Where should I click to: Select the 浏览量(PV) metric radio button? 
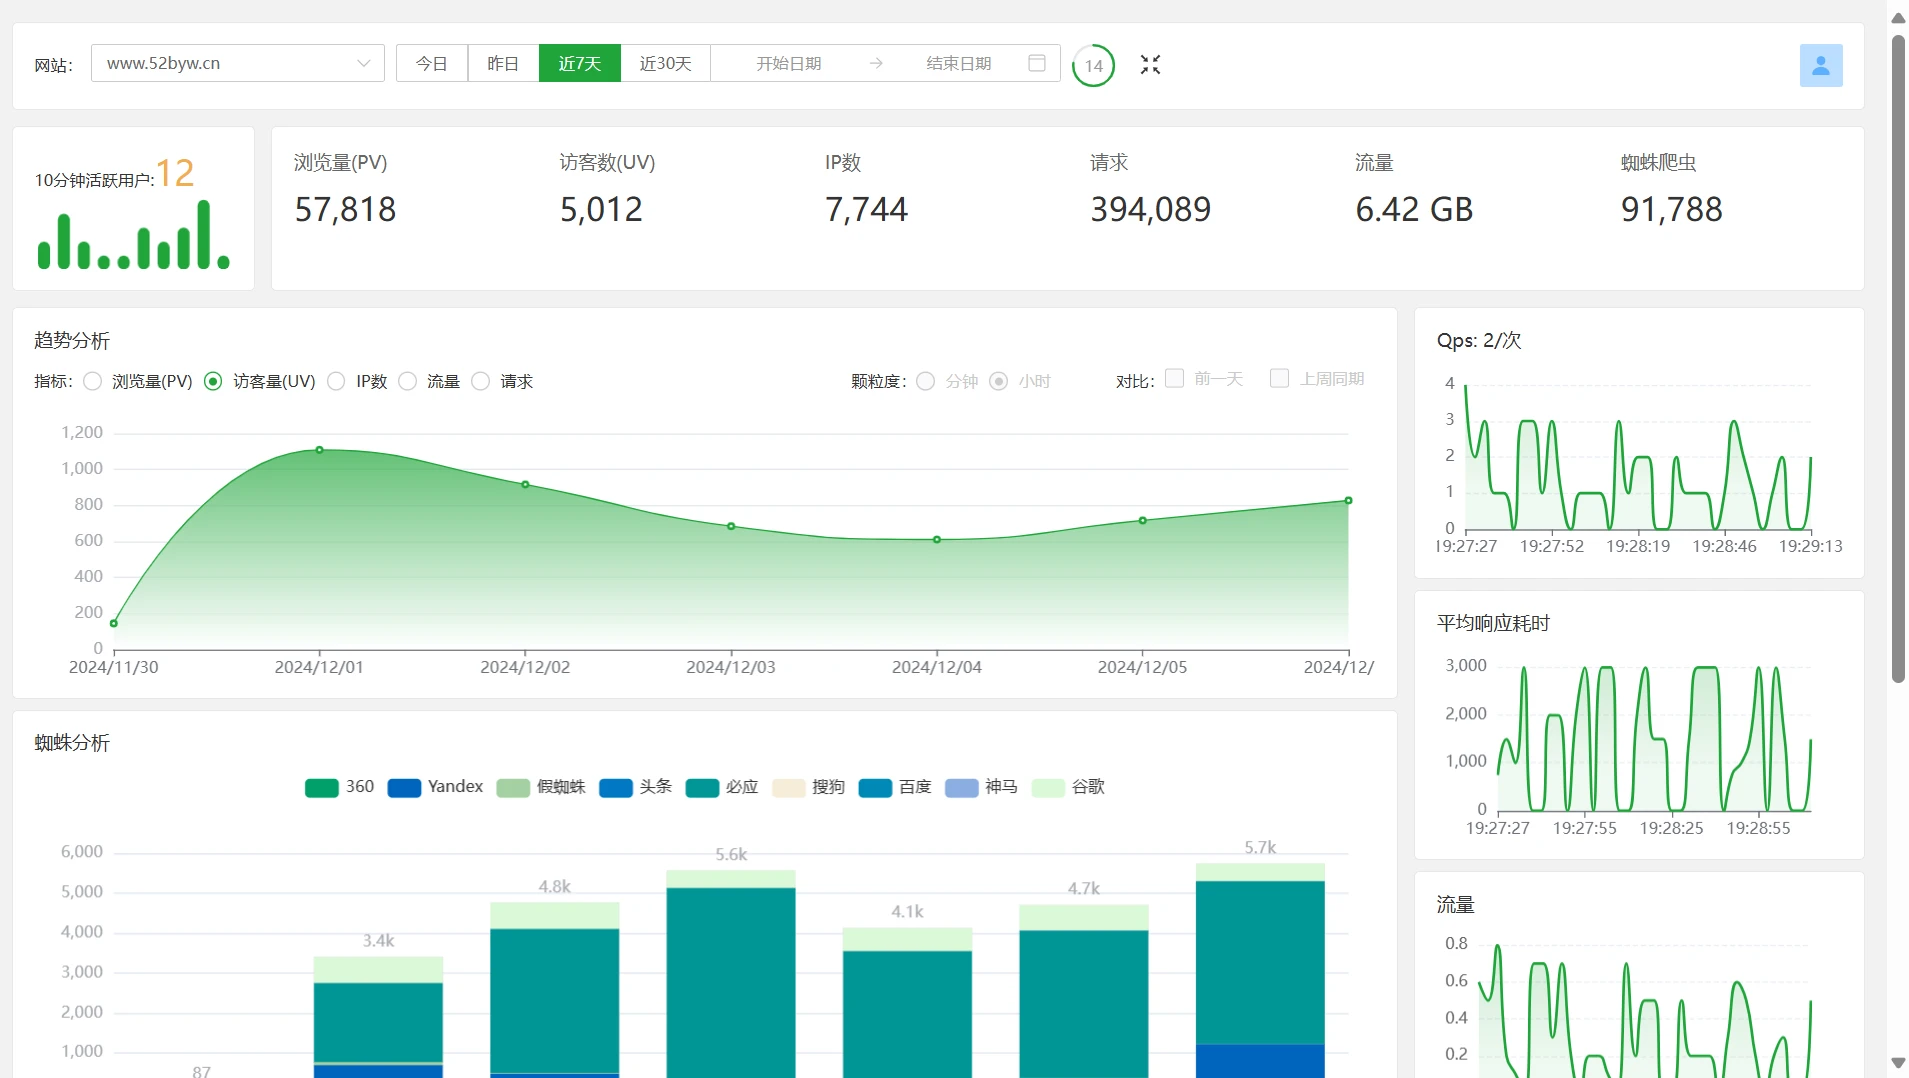(93, 381)
